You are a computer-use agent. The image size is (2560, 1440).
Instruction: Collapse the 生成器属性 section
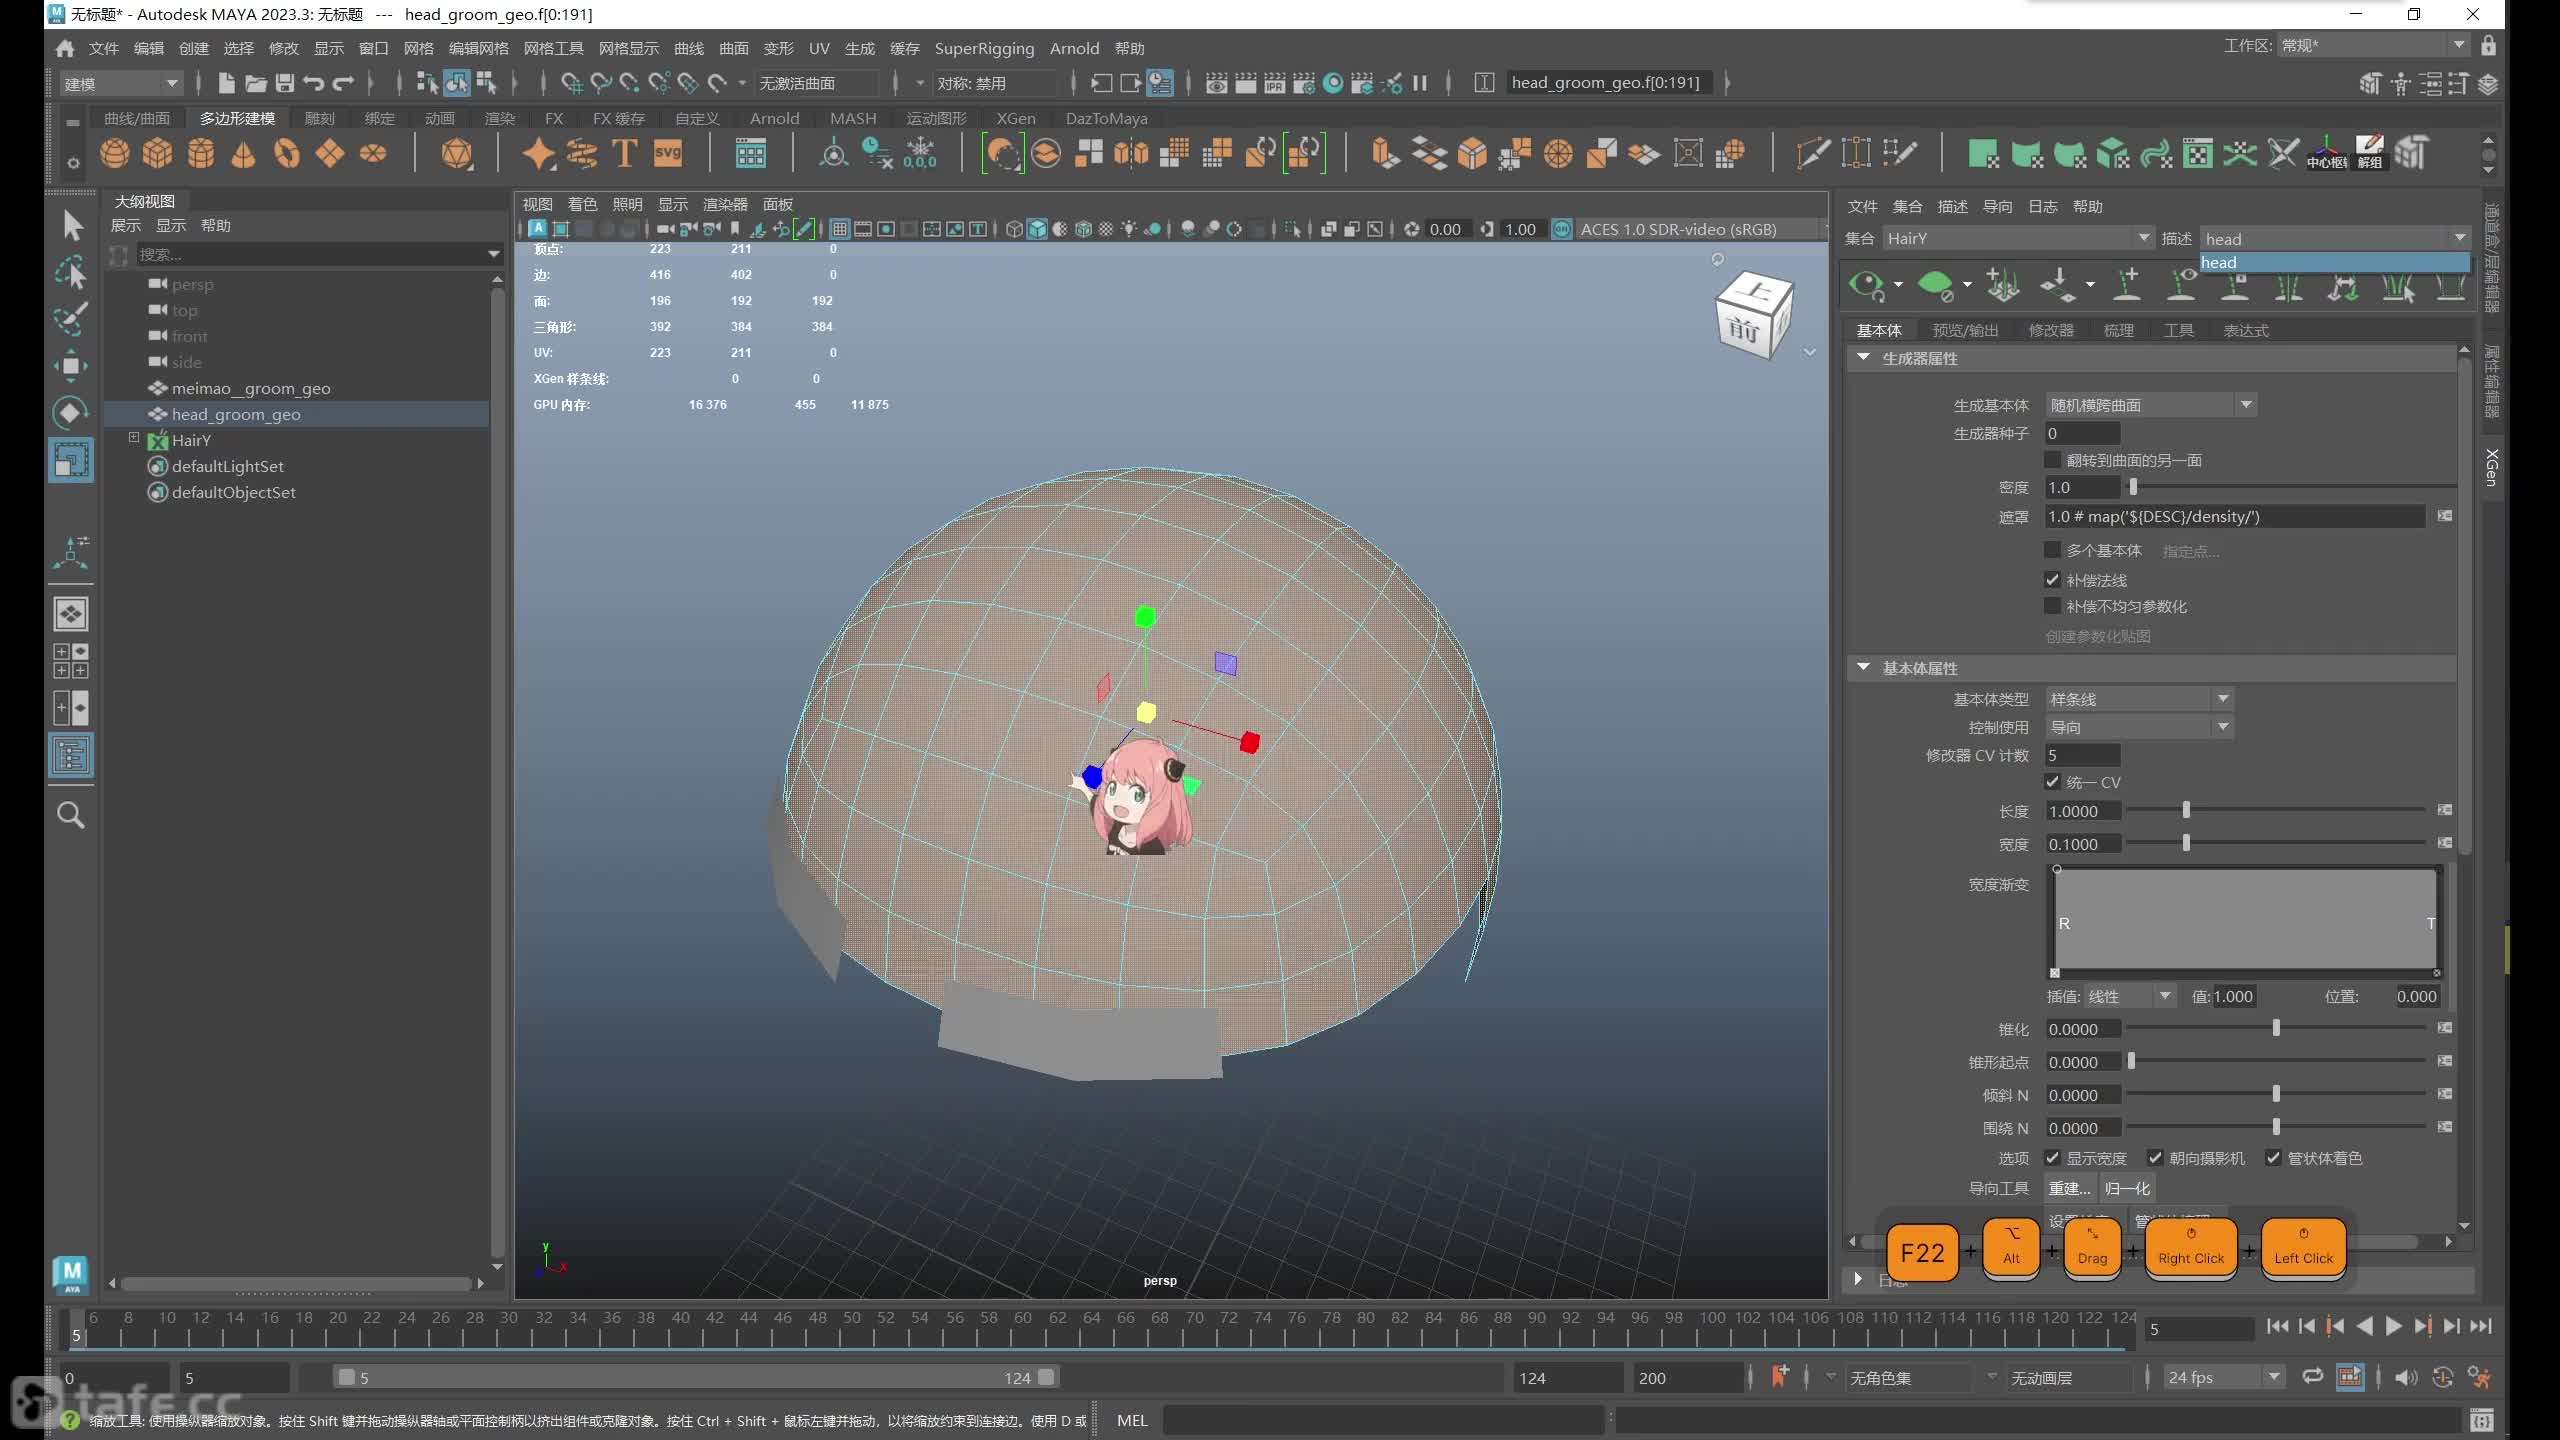tap(1863, 357)
